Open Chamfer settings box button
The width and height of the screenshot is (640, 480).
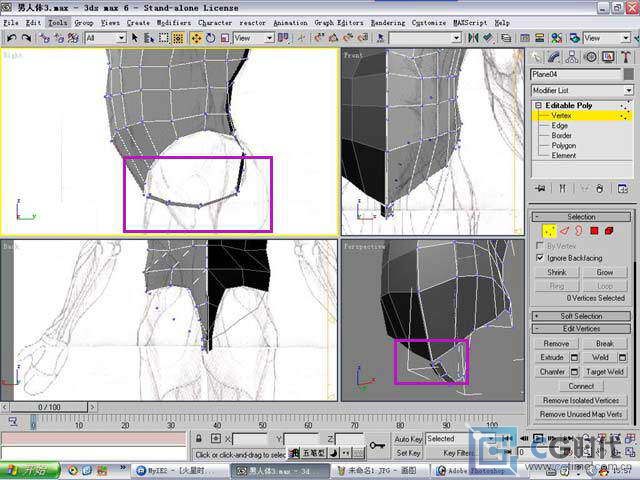(574, 372)
